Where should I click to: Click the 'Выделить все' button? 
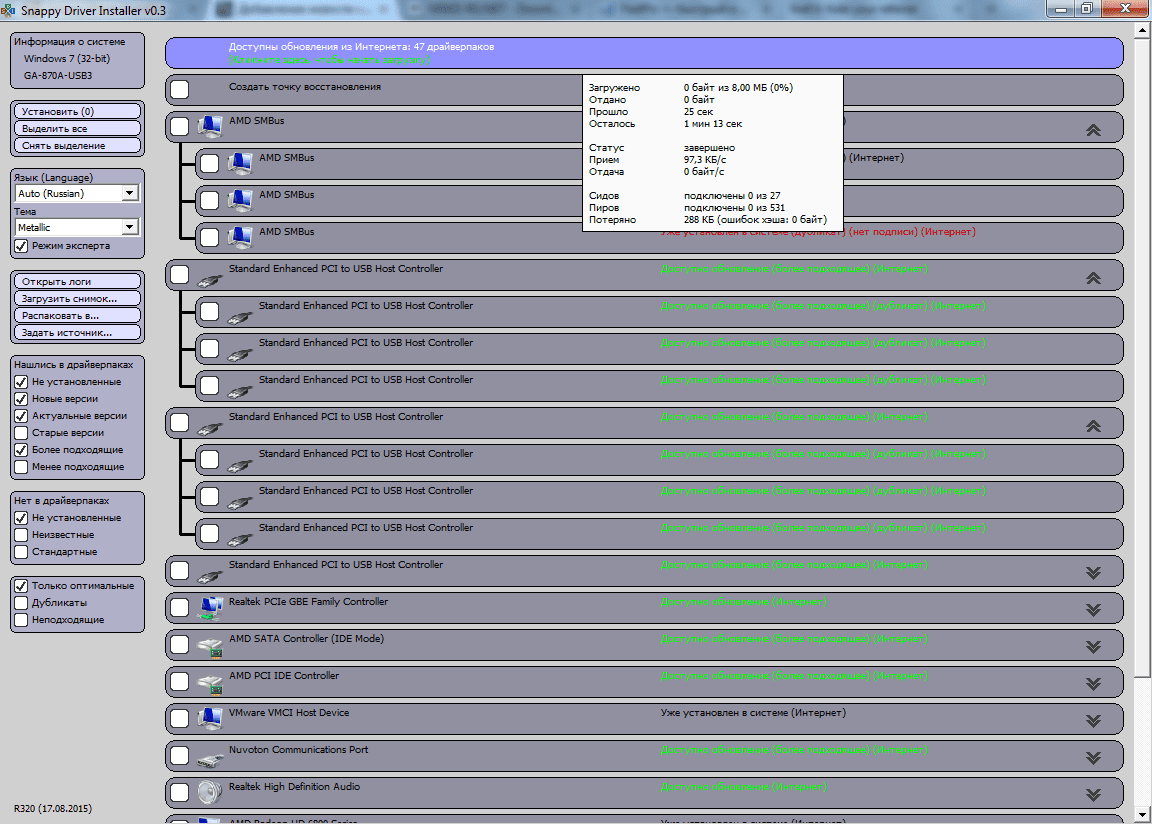coord(77,129)
